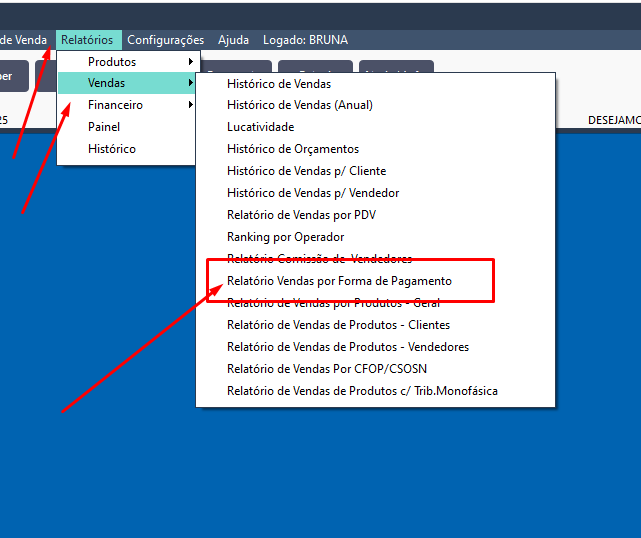Open the Histórico entry under Relatórios
641x538 pixels.
(127, 149)
